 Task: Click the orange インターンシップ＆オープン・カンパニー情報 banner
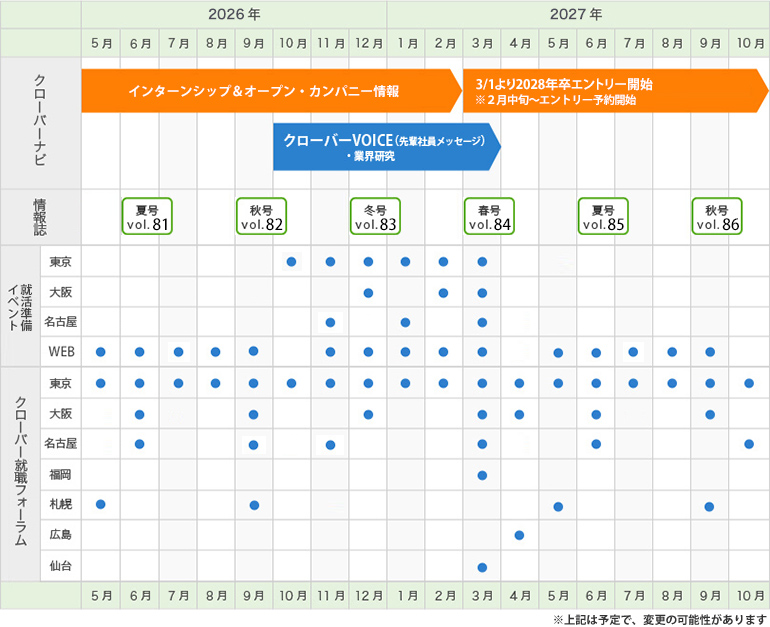265,91
